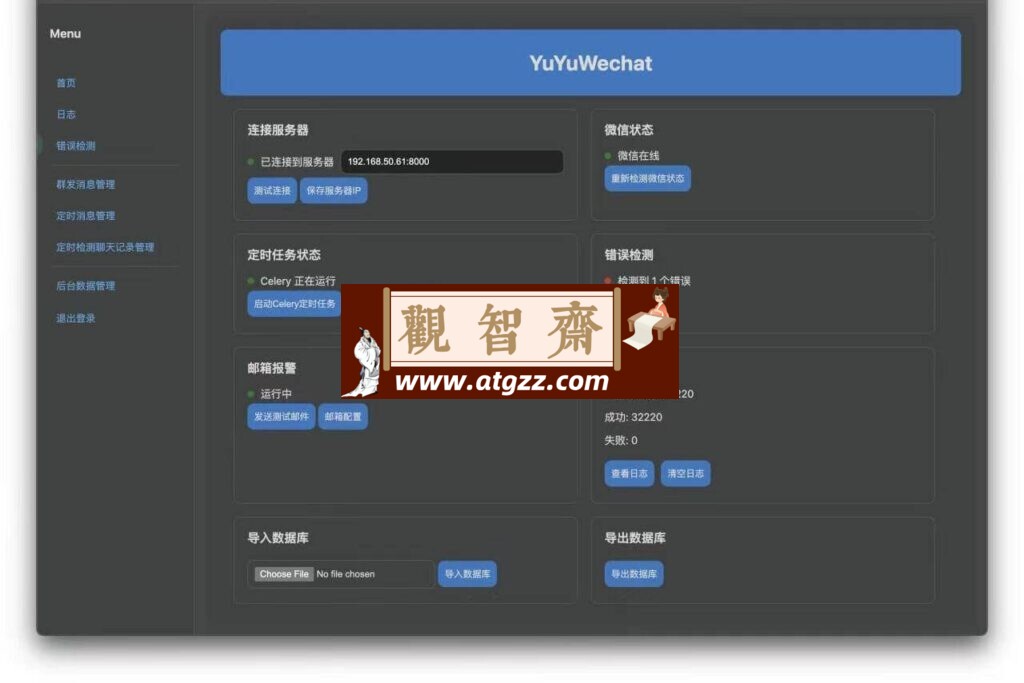The image size is (1024, 683).
Task: Click green status dot beside 微信在线
Action: point(608,155)
